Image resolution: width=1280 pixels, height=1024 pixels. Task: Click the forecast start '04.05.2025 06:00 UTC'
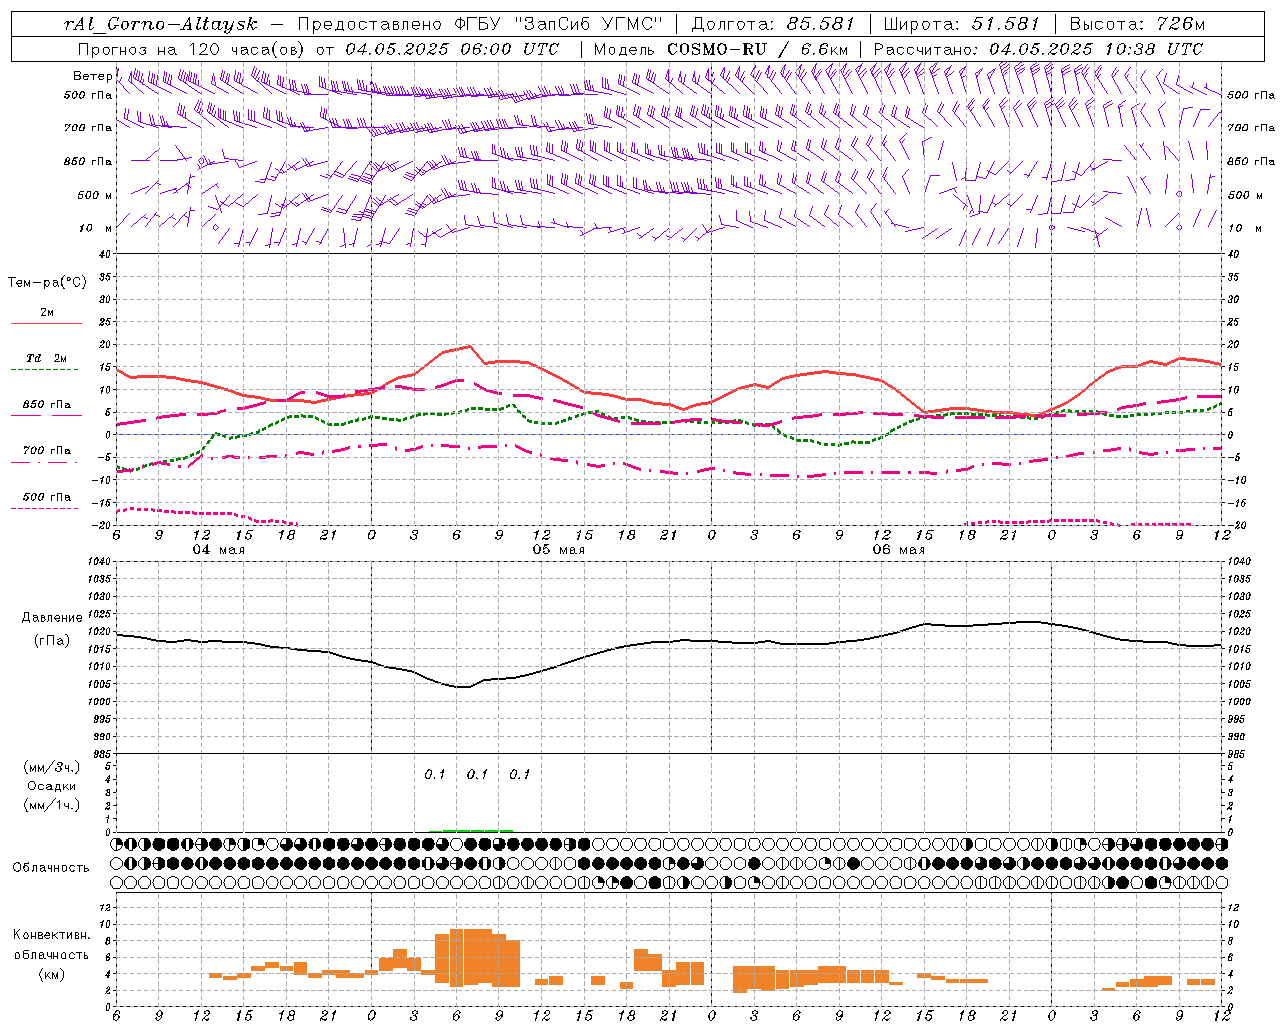[x=452, y=49]
